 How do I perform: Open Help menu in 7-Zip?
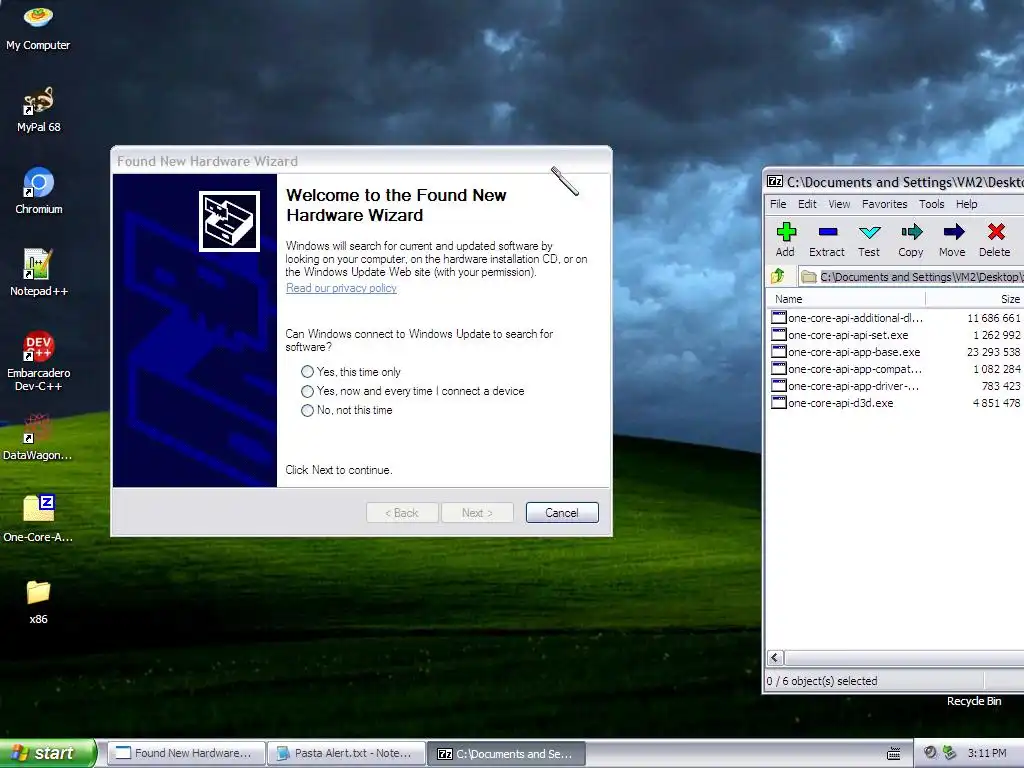point(967,204)
